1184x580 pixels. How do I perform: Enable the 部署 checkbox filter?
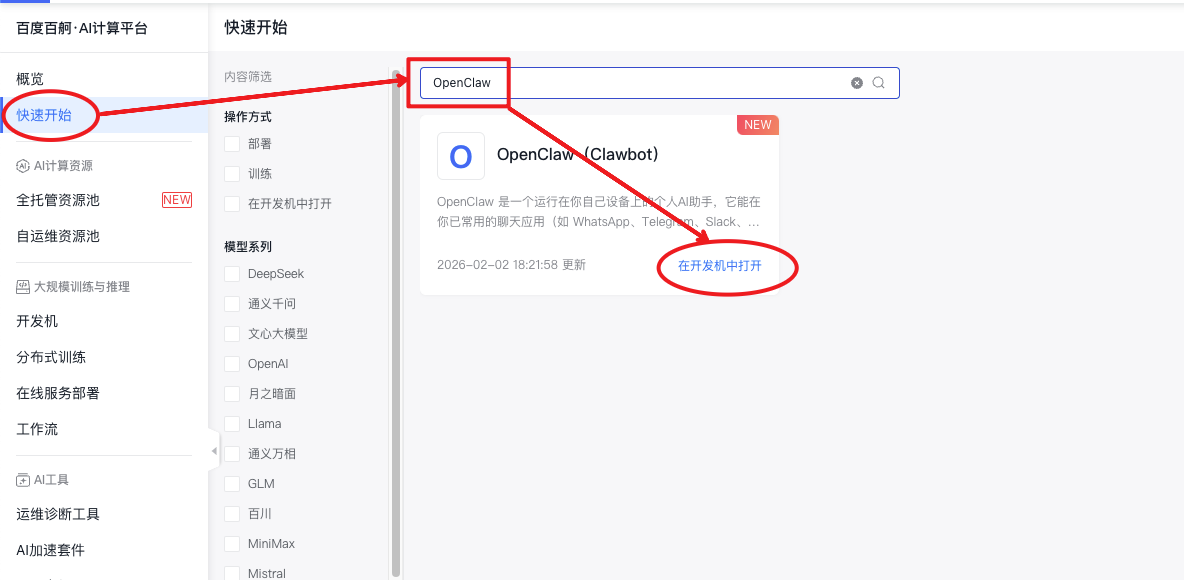[232, 144]
